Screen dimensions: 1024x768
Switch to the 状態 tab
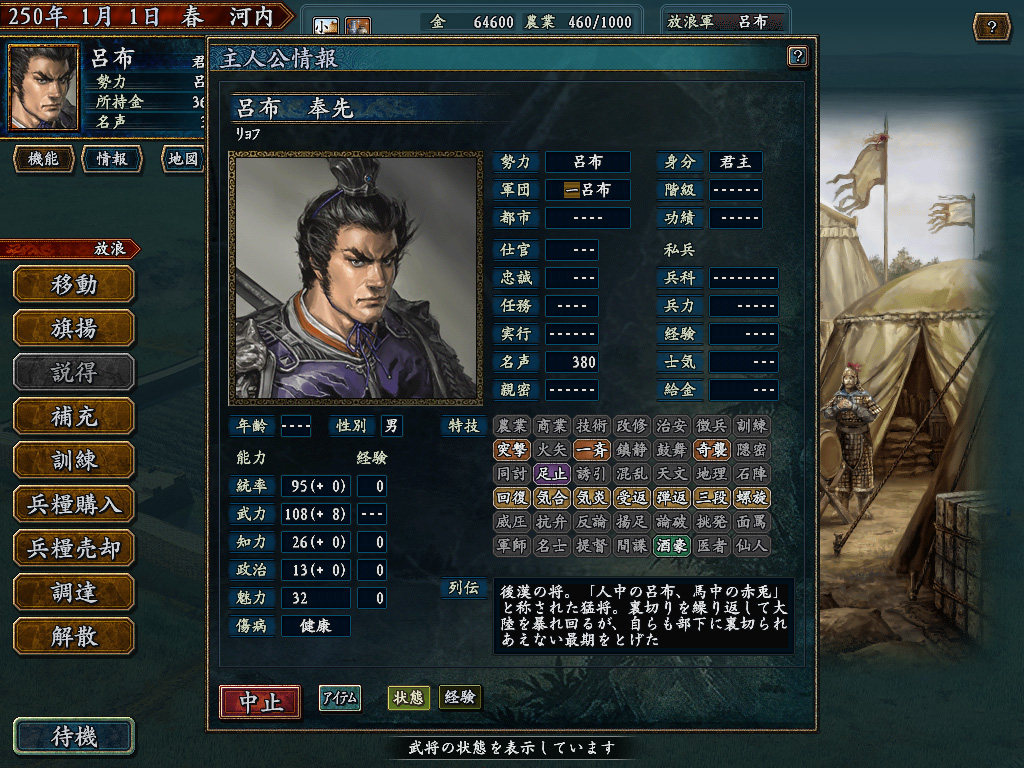408,697
